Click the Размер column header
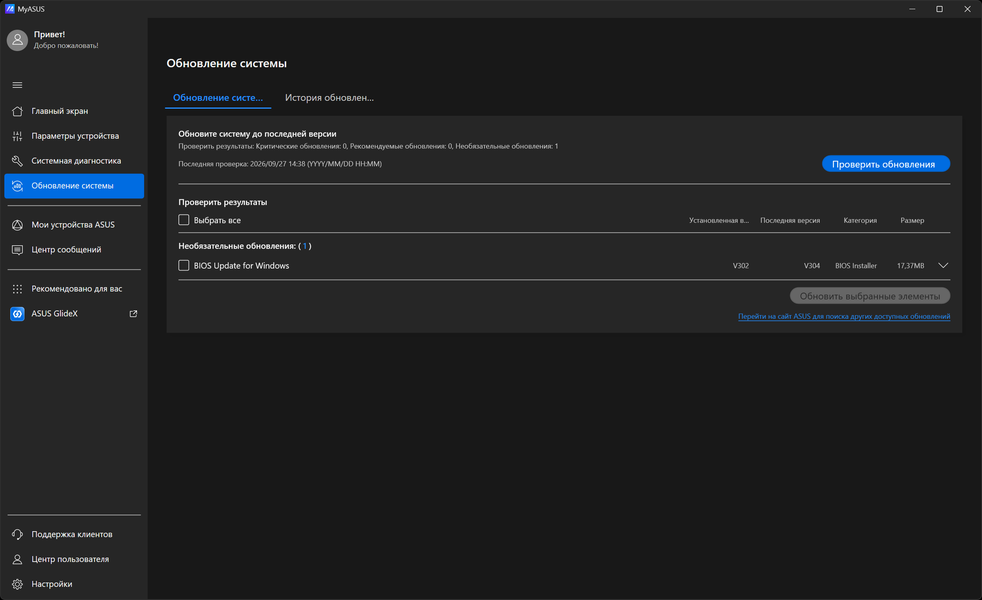This screenshot has width=982, height=600. click(912, 220)
